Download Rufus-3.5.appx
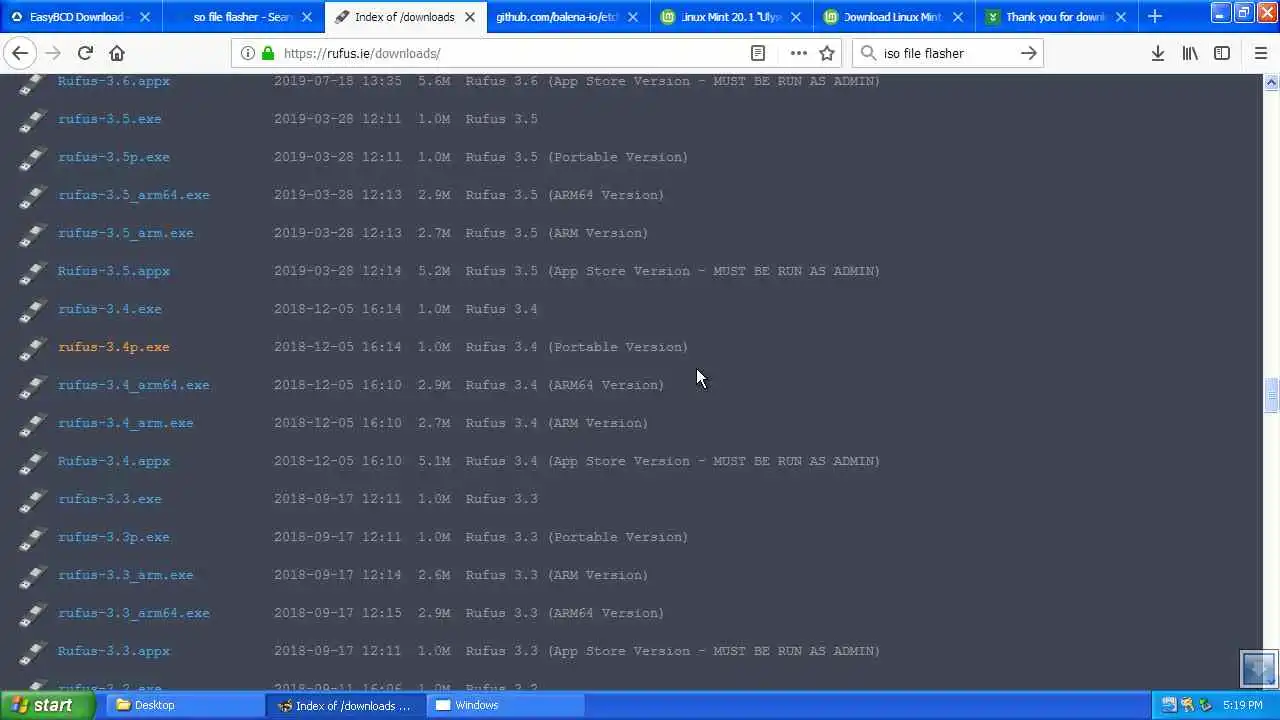This screenshot has width=1280, height=720. [114, 271]
